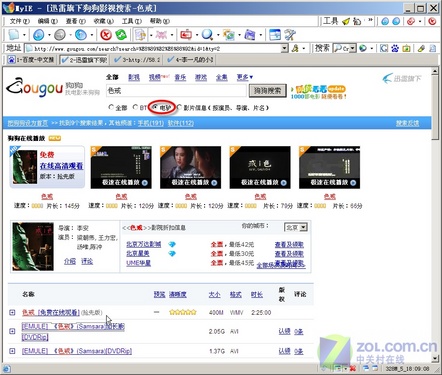Expand the EMULE Samsara 2.05G result row
The width and height of the screenshot is (442, 375).
(x=12, y=331)
